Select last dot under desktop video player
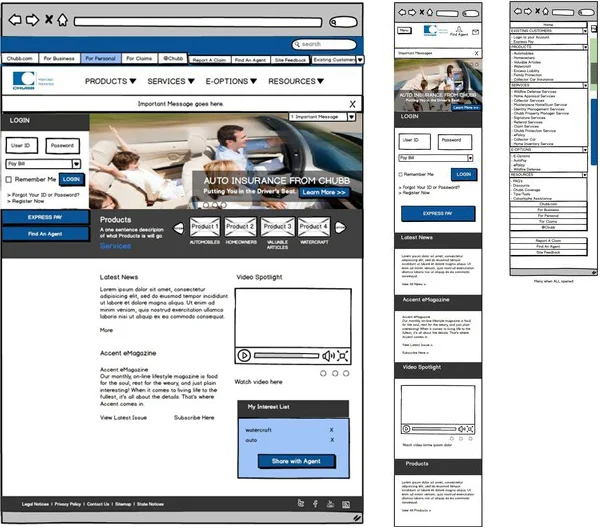Image resolution: width=600 pixels, height=529 pixels. pos(346,373)
